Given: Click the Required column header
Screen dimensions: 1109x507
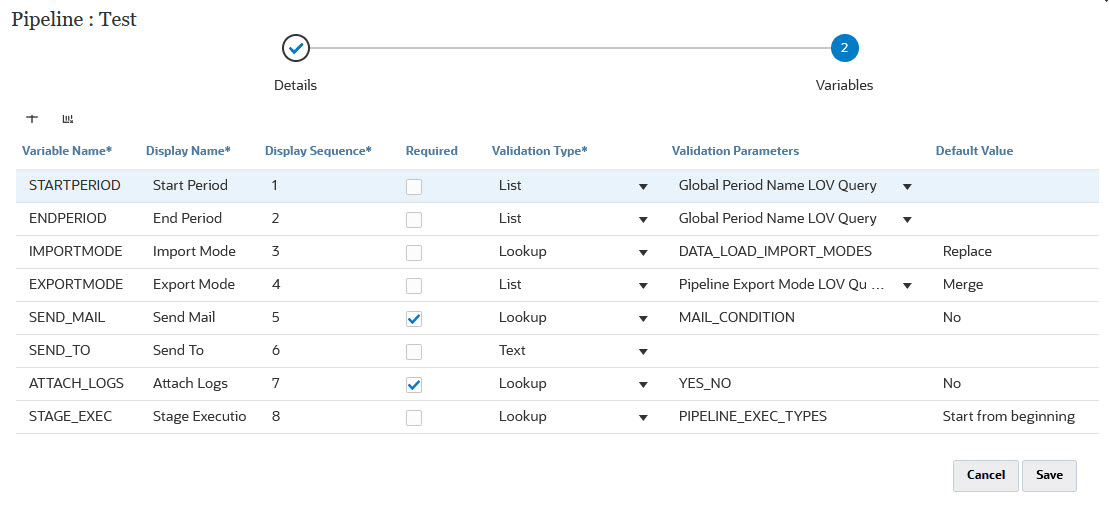Looking at the screenshot, I should (x=431, y=151).
